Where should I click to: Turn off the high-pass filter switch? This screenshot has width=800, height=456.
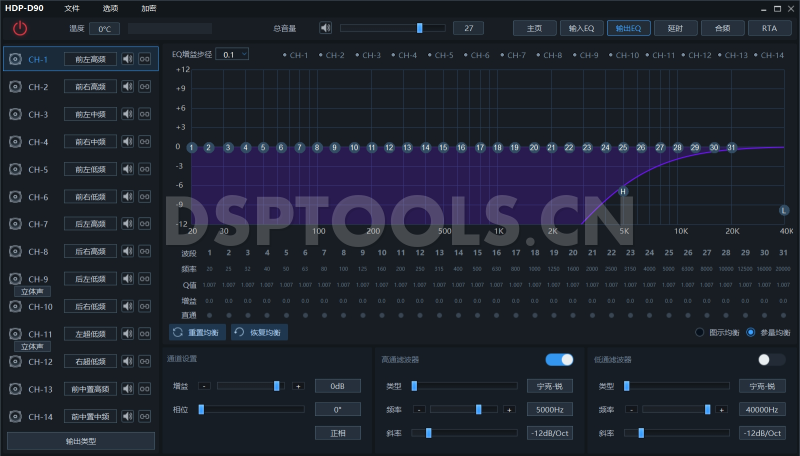point(559,359)
